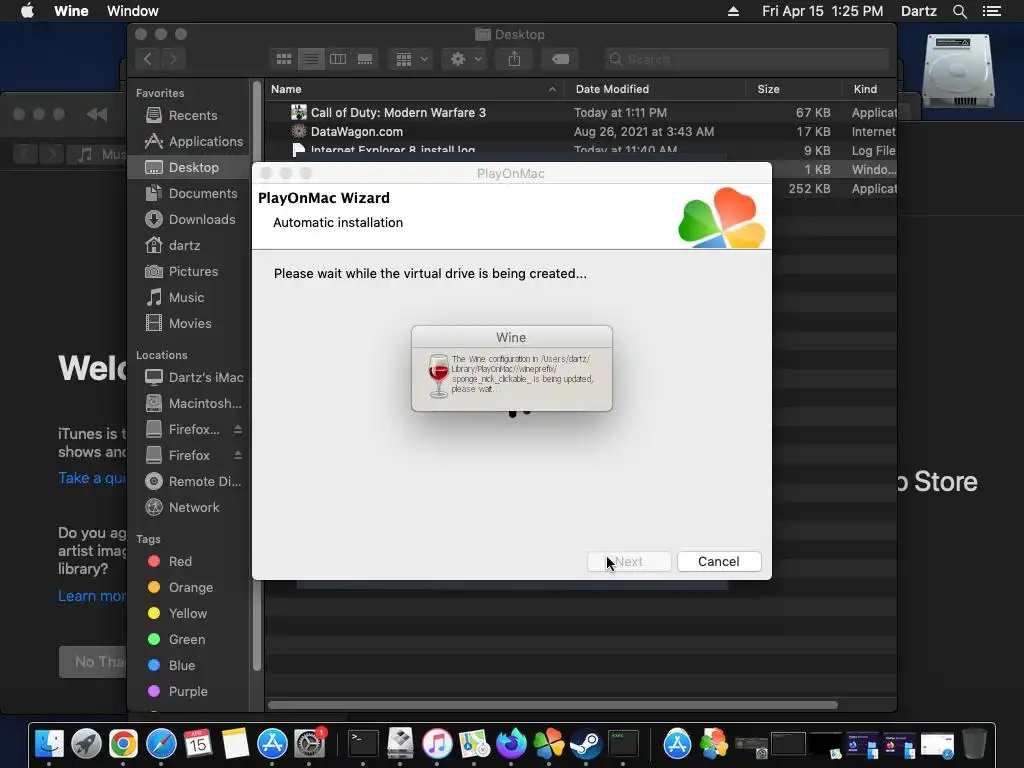Switch Finder to list view

point(311,59)
